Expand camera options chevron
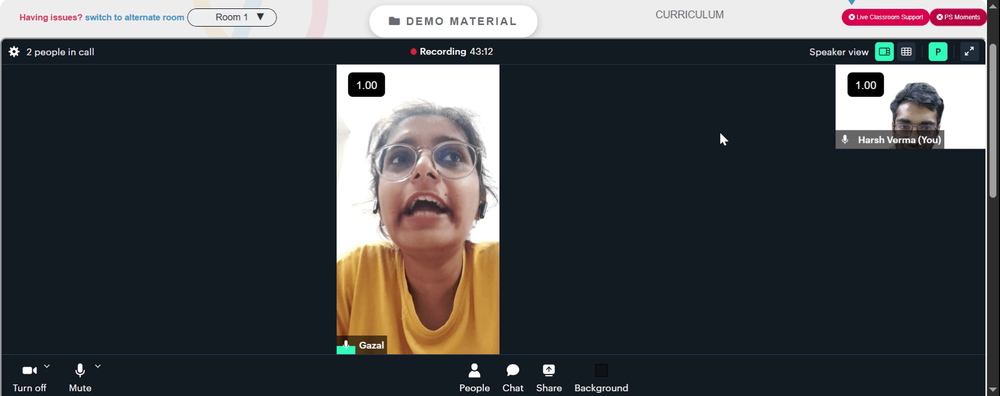This screenshot has height=396, width=1000. 47,367
